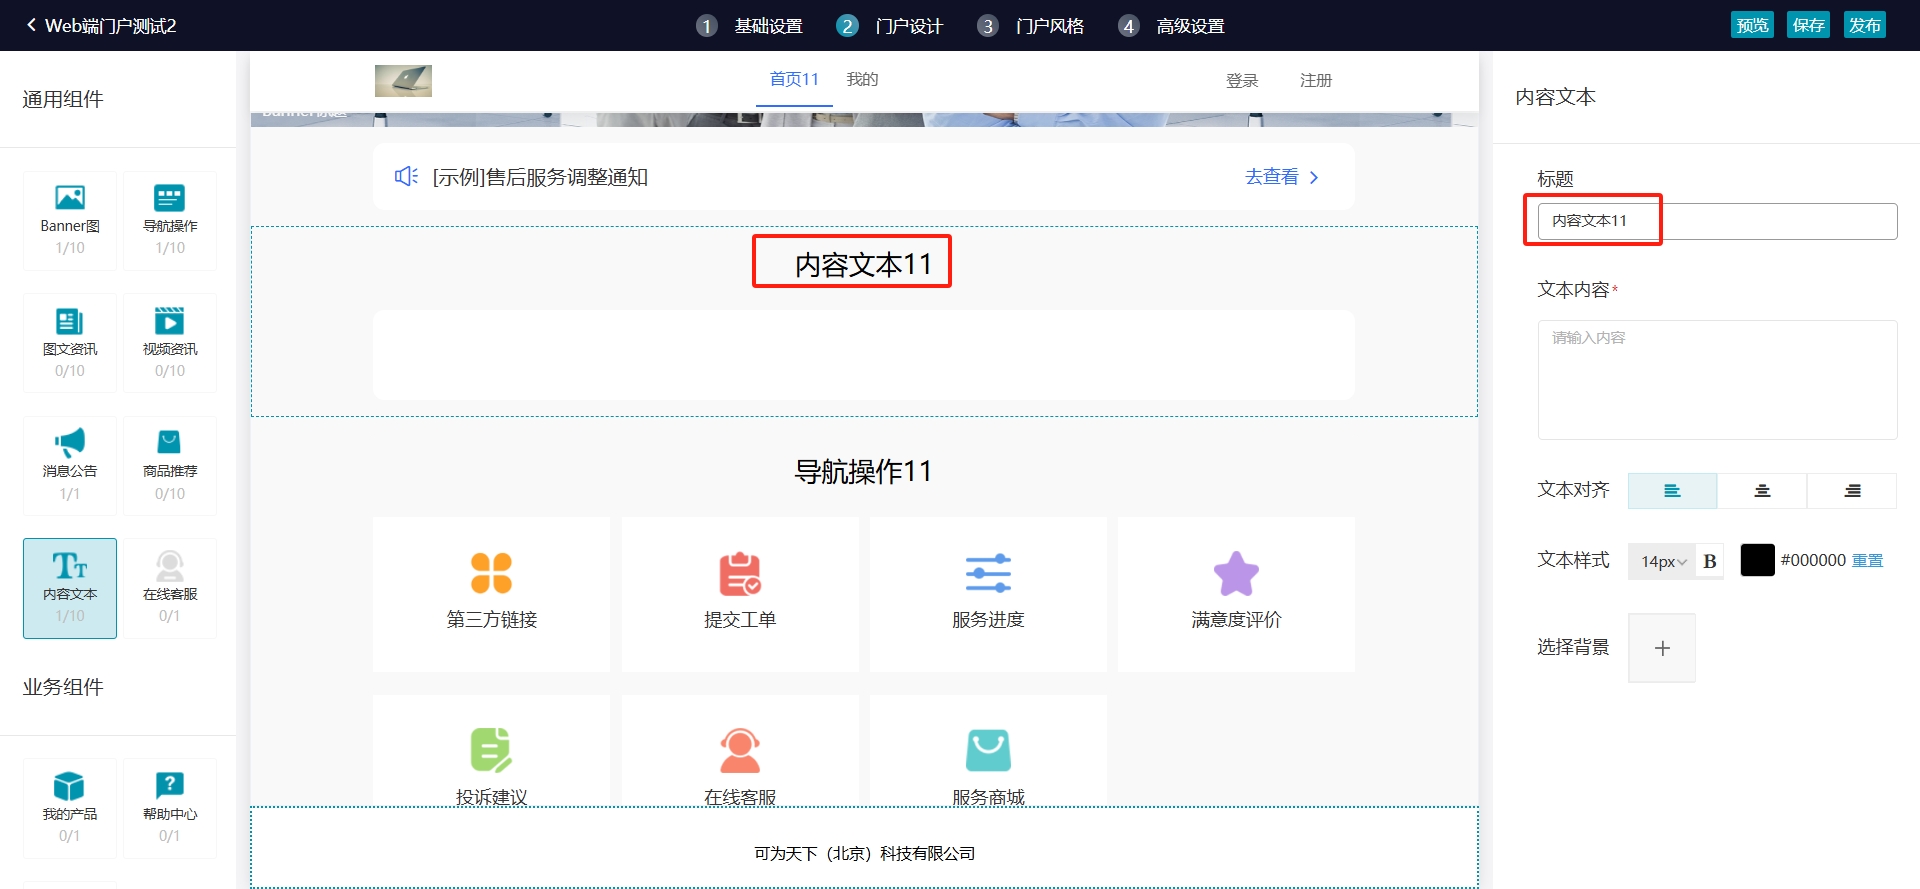The width and height of the screenshot is (1920, 889).
Task: Go to step 3 门户风格
Action: point(1031,26)
